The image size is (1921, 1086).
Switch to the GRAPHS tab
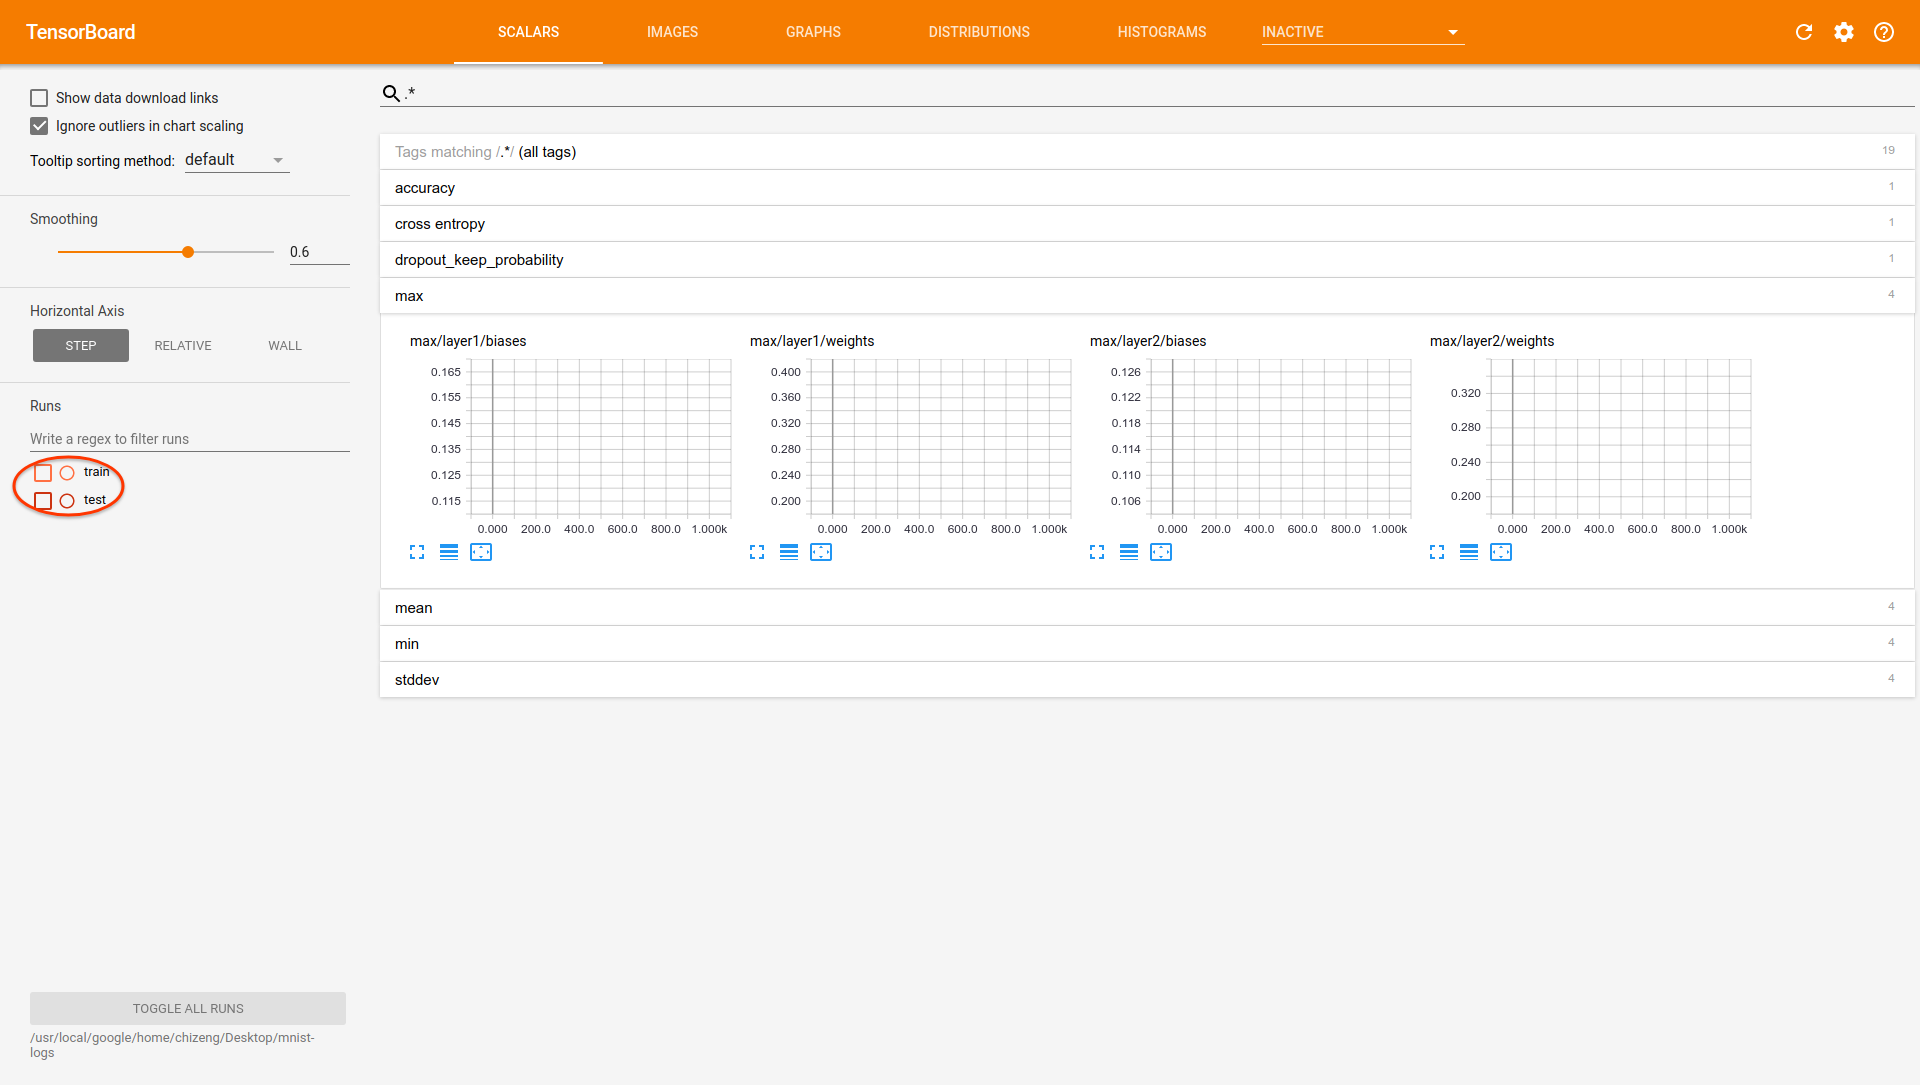pyautogui.click(x=812, y=32)
